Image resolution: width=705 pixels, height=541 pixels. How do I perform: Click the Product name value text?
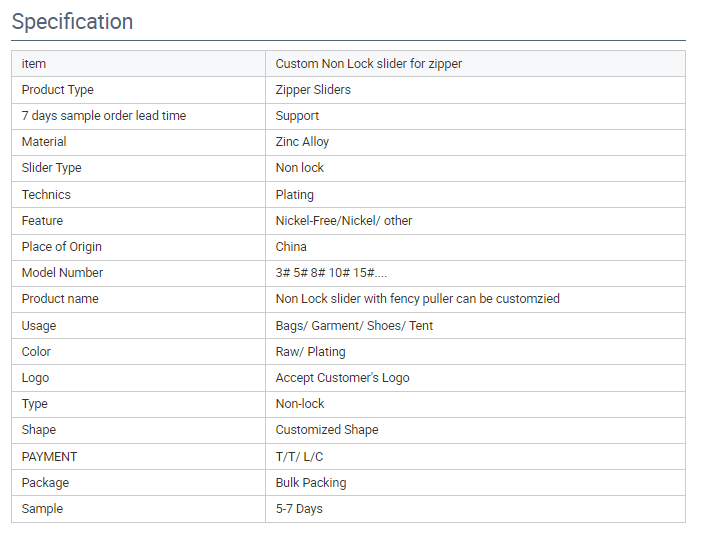[417, 299]
